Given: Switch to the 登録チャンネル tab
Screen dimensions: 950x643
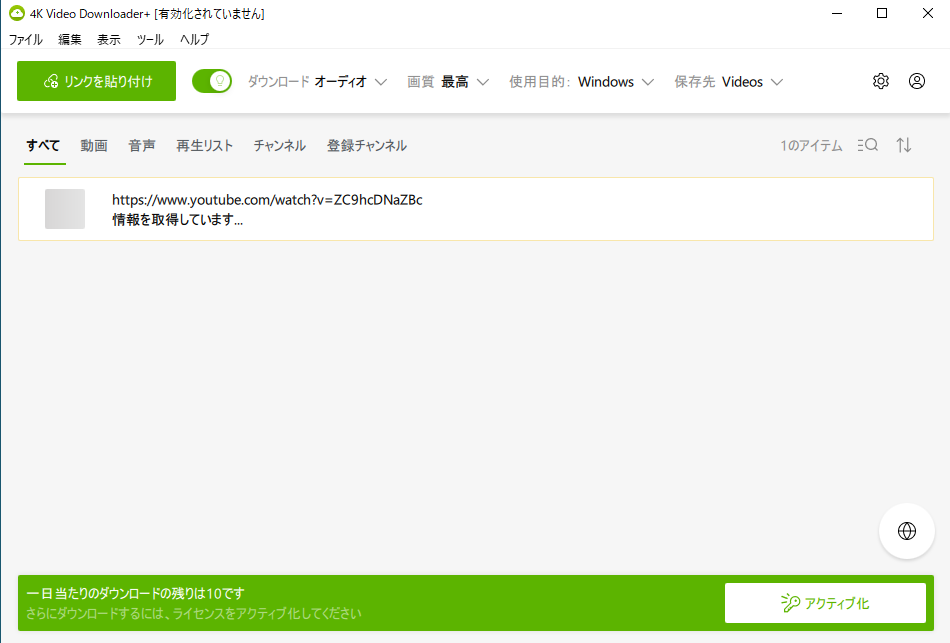Looking at the screenshot, I should point(367,145).
